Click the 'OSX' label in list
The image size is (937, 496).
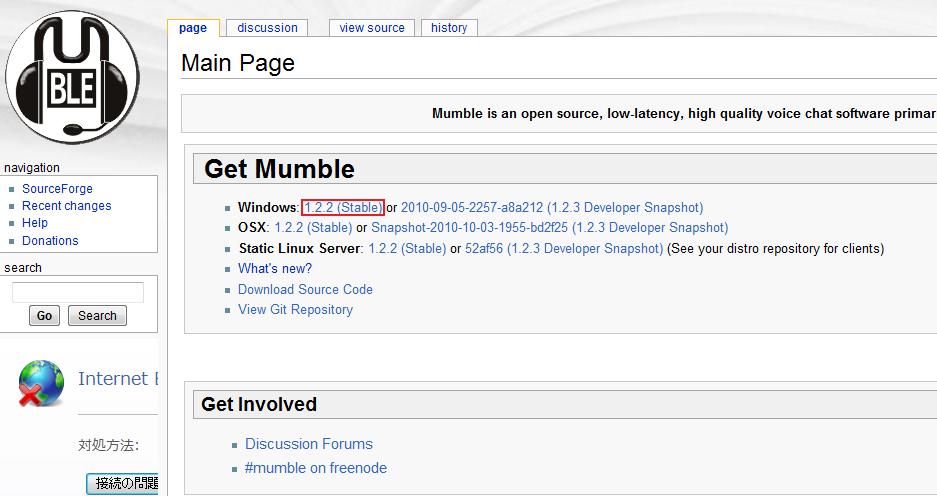coord(252,228)
